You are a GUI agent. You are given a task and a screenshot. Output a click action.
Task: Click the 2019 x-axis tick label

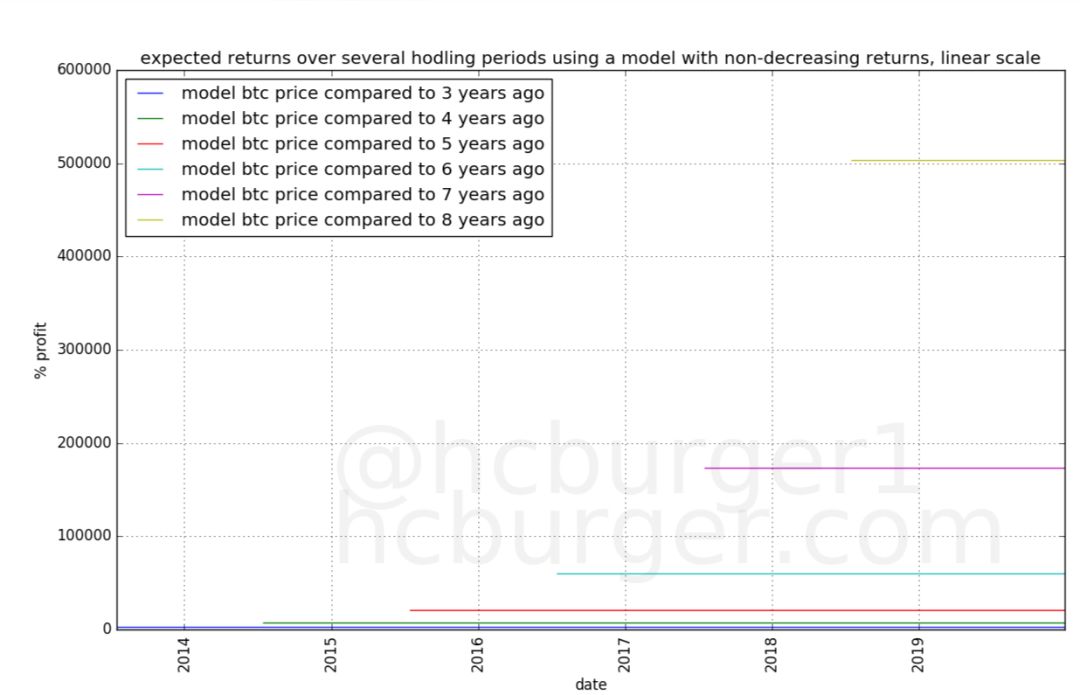click(x=919, y=656)
